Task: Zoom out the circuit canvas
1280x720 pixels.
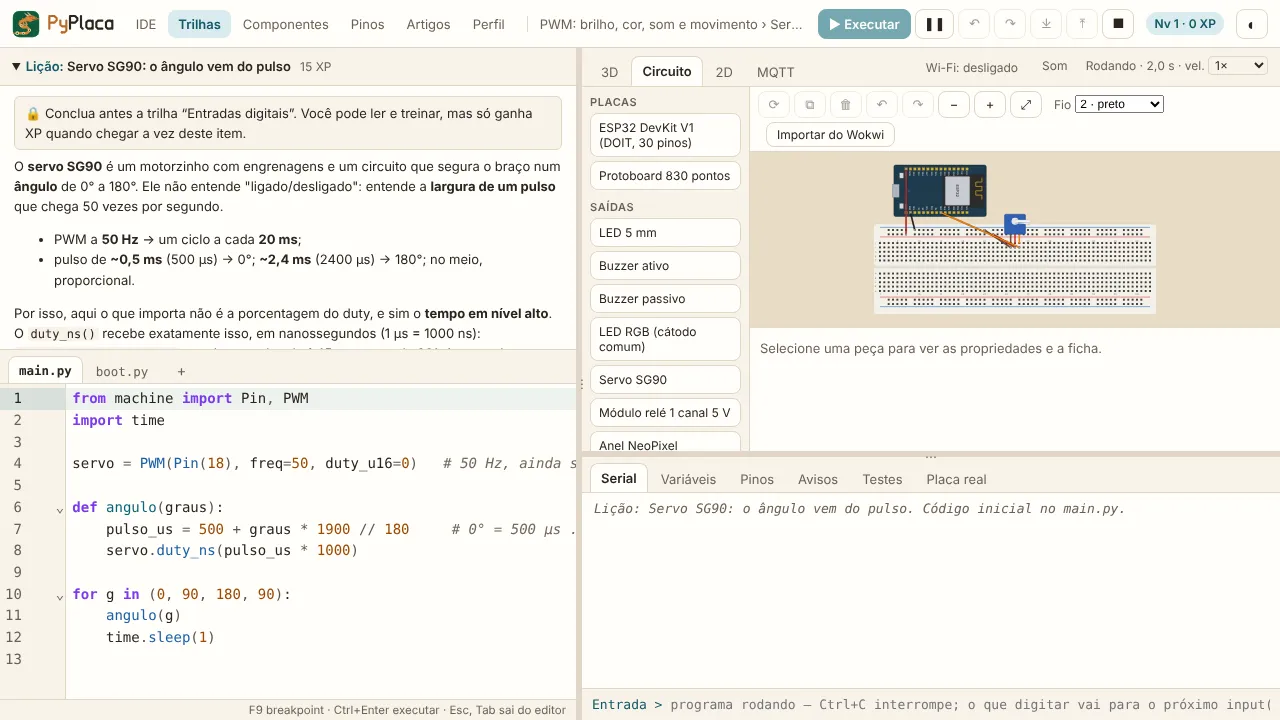Action: click(954, 104)
